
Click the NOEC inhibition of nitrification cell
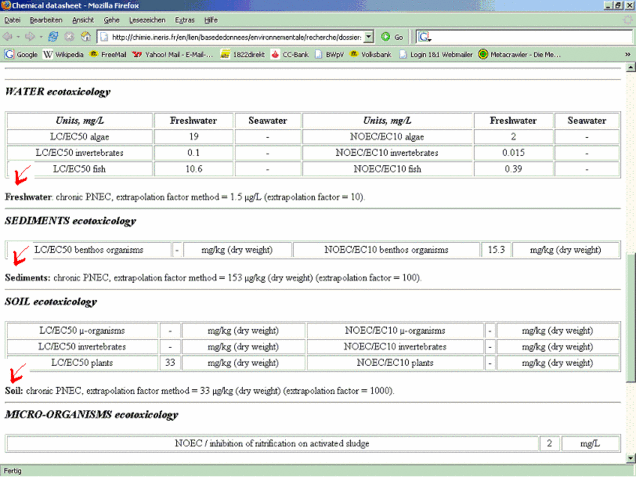coord(272,443)
